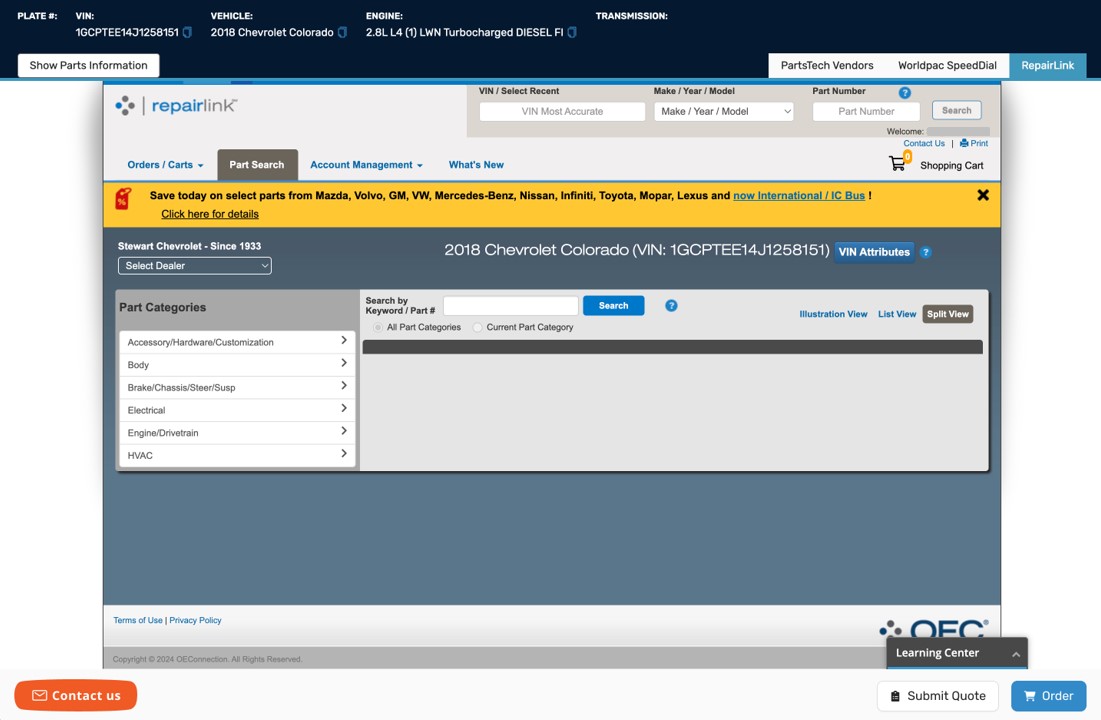Click the red discount tag icon

point(123,199)
